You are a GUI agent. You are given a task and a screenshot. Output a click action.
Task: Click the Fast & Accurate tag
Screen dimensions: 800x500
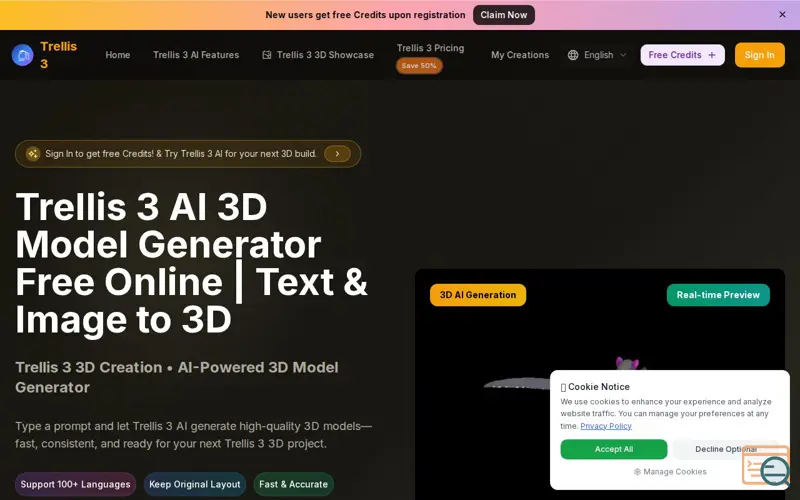pyautogui.click(x=293, y=484)
